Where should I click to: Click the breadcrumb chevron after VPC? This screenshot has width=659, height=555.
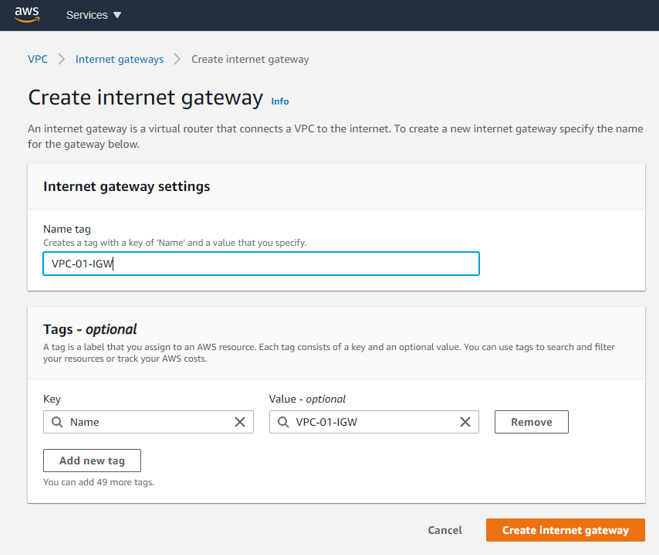click(61, 59)
